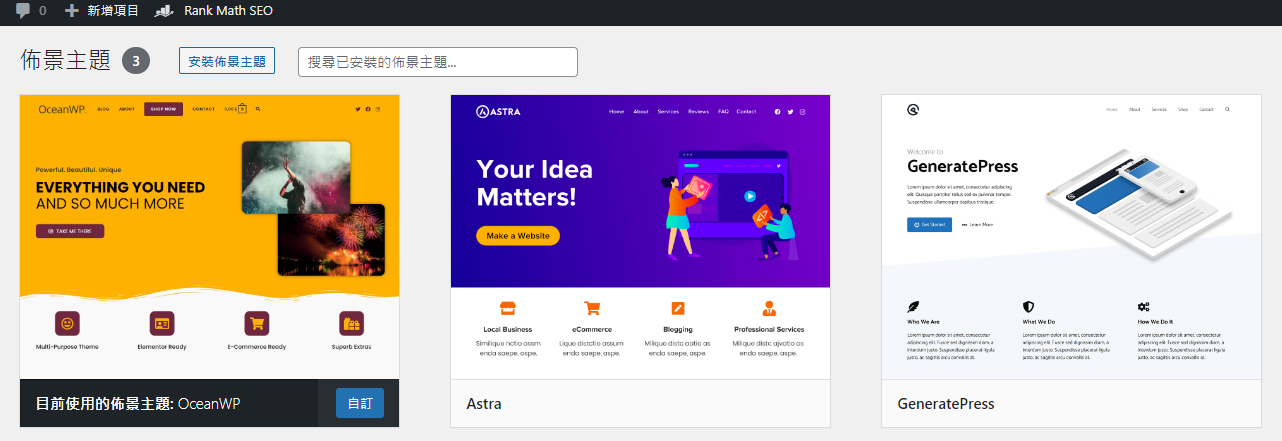Open the Astra theme screenshot
Viewport: 1282px width, 441px height.
(640, 237)
